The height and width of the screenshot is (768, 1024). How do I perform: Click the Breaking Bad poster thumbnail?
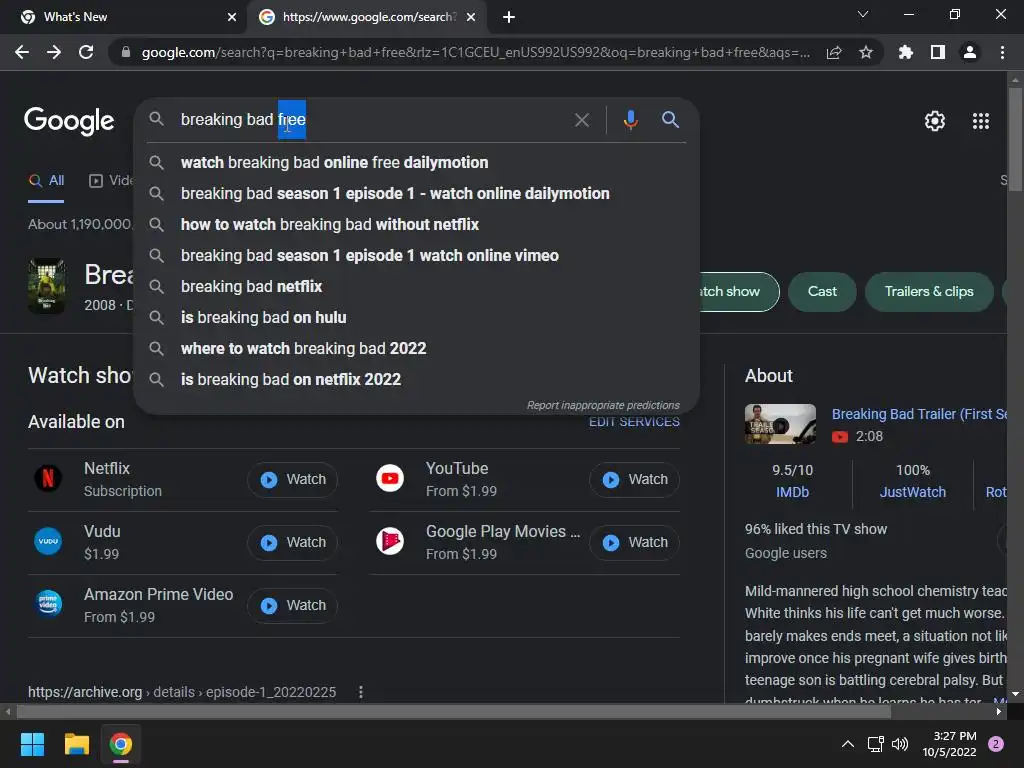point(46,287)
